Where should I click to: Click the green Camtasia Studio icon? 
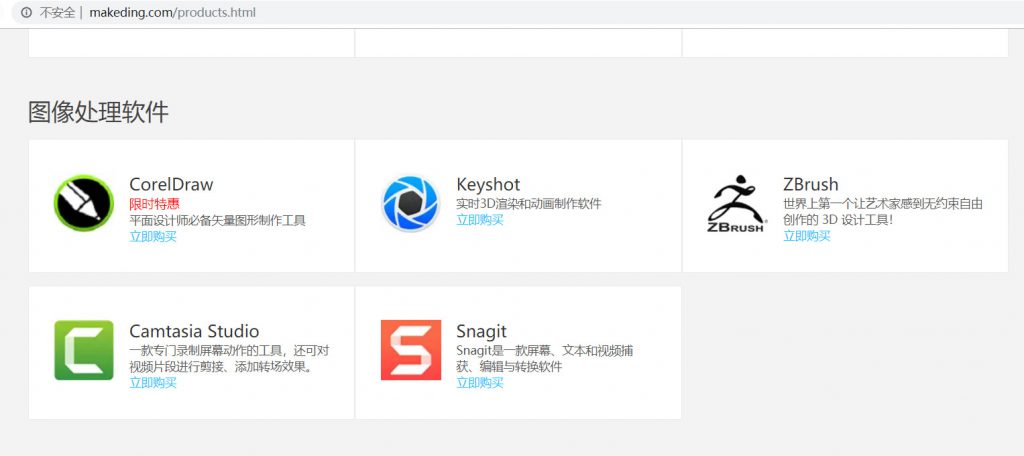click(83, 350)
